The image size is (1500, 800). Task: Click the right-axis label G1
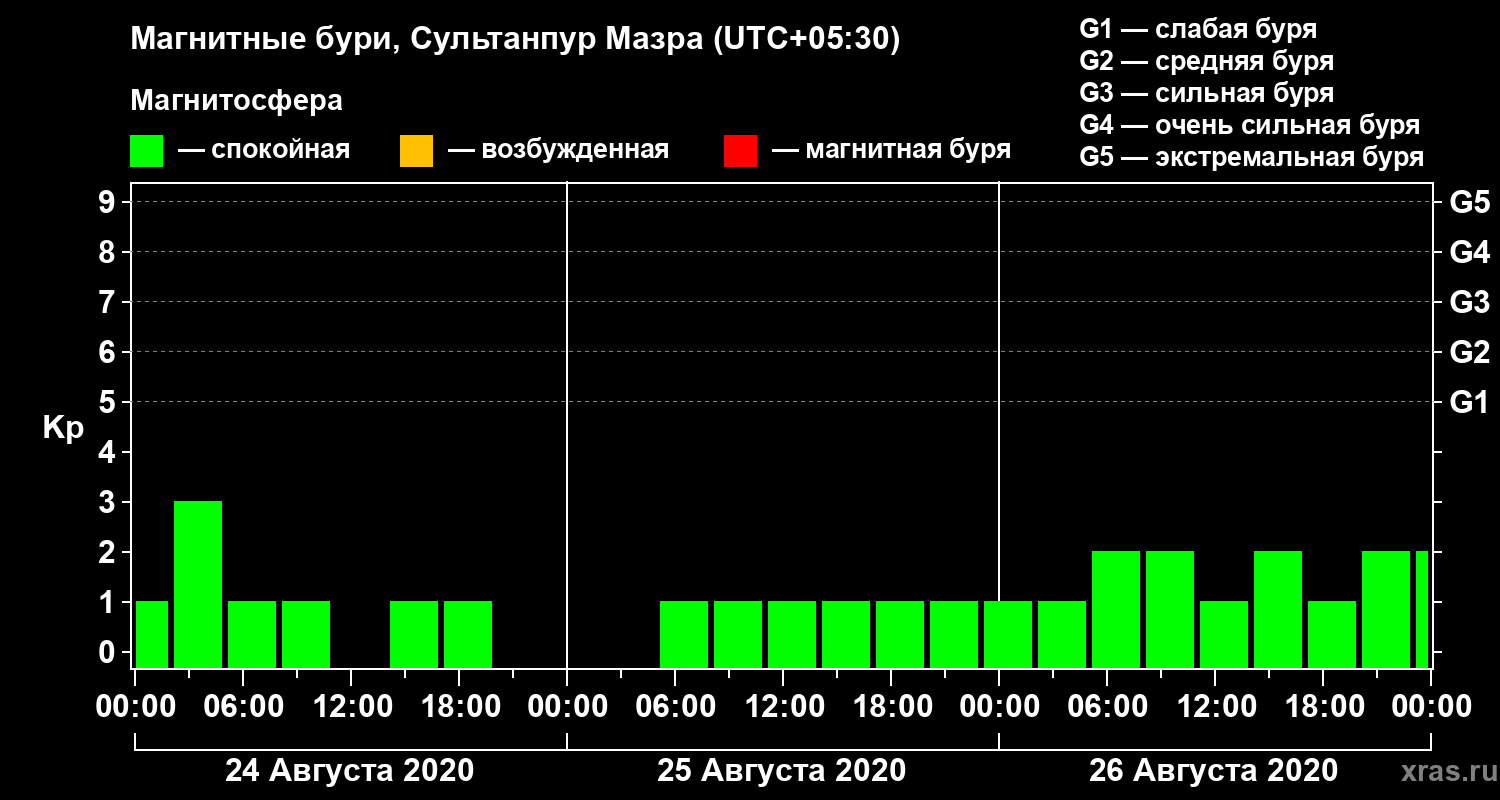tap(1469, 402)
